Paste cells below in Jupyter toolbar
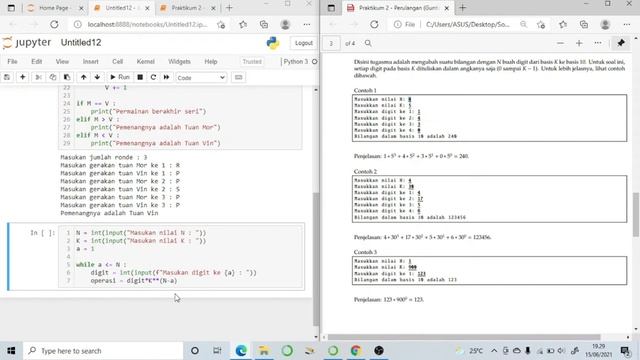 pos(67,77)
